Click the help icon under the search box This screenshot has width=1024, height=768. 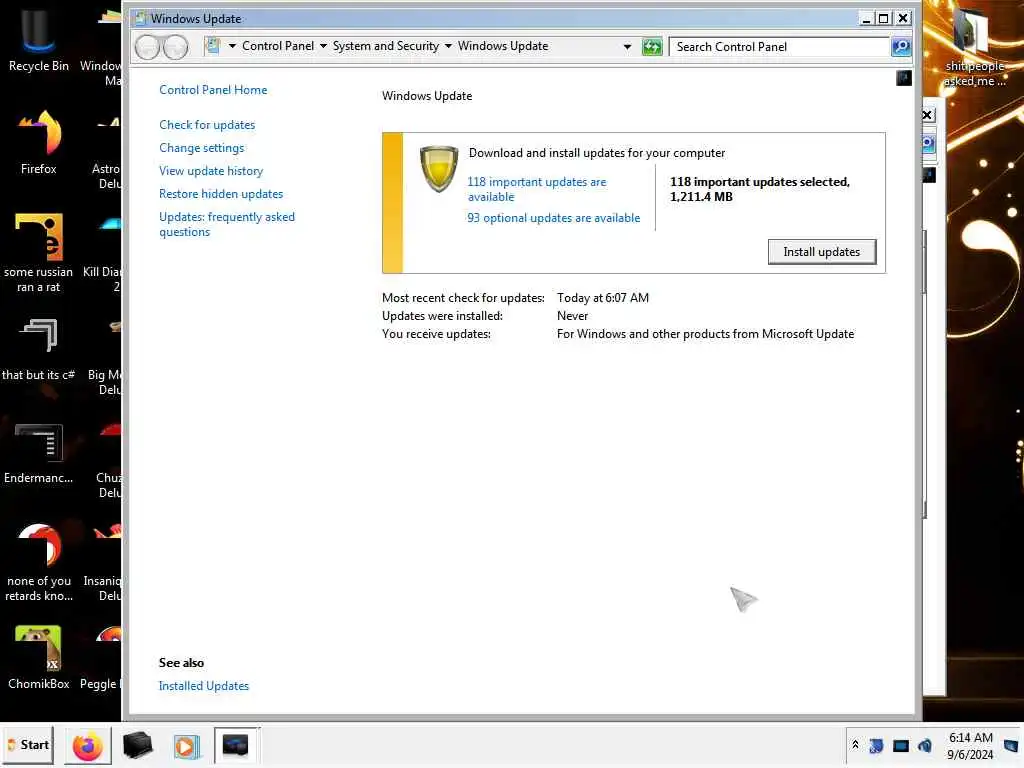point(904,78)
